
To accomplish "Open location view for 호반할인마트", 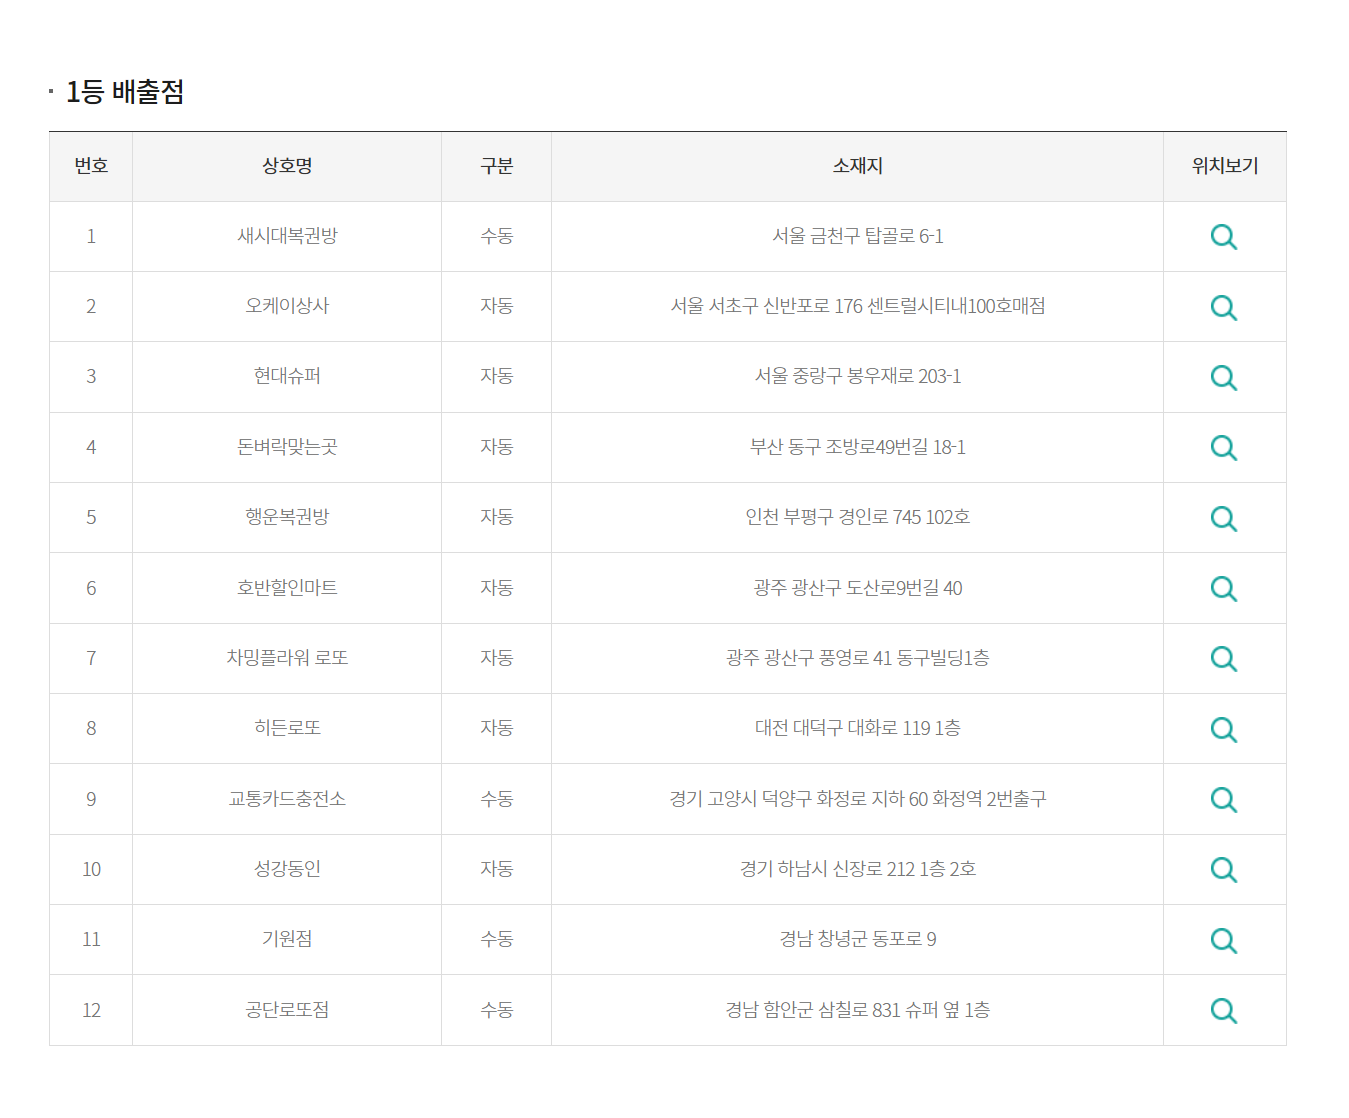I will (x=1224, y=588).
